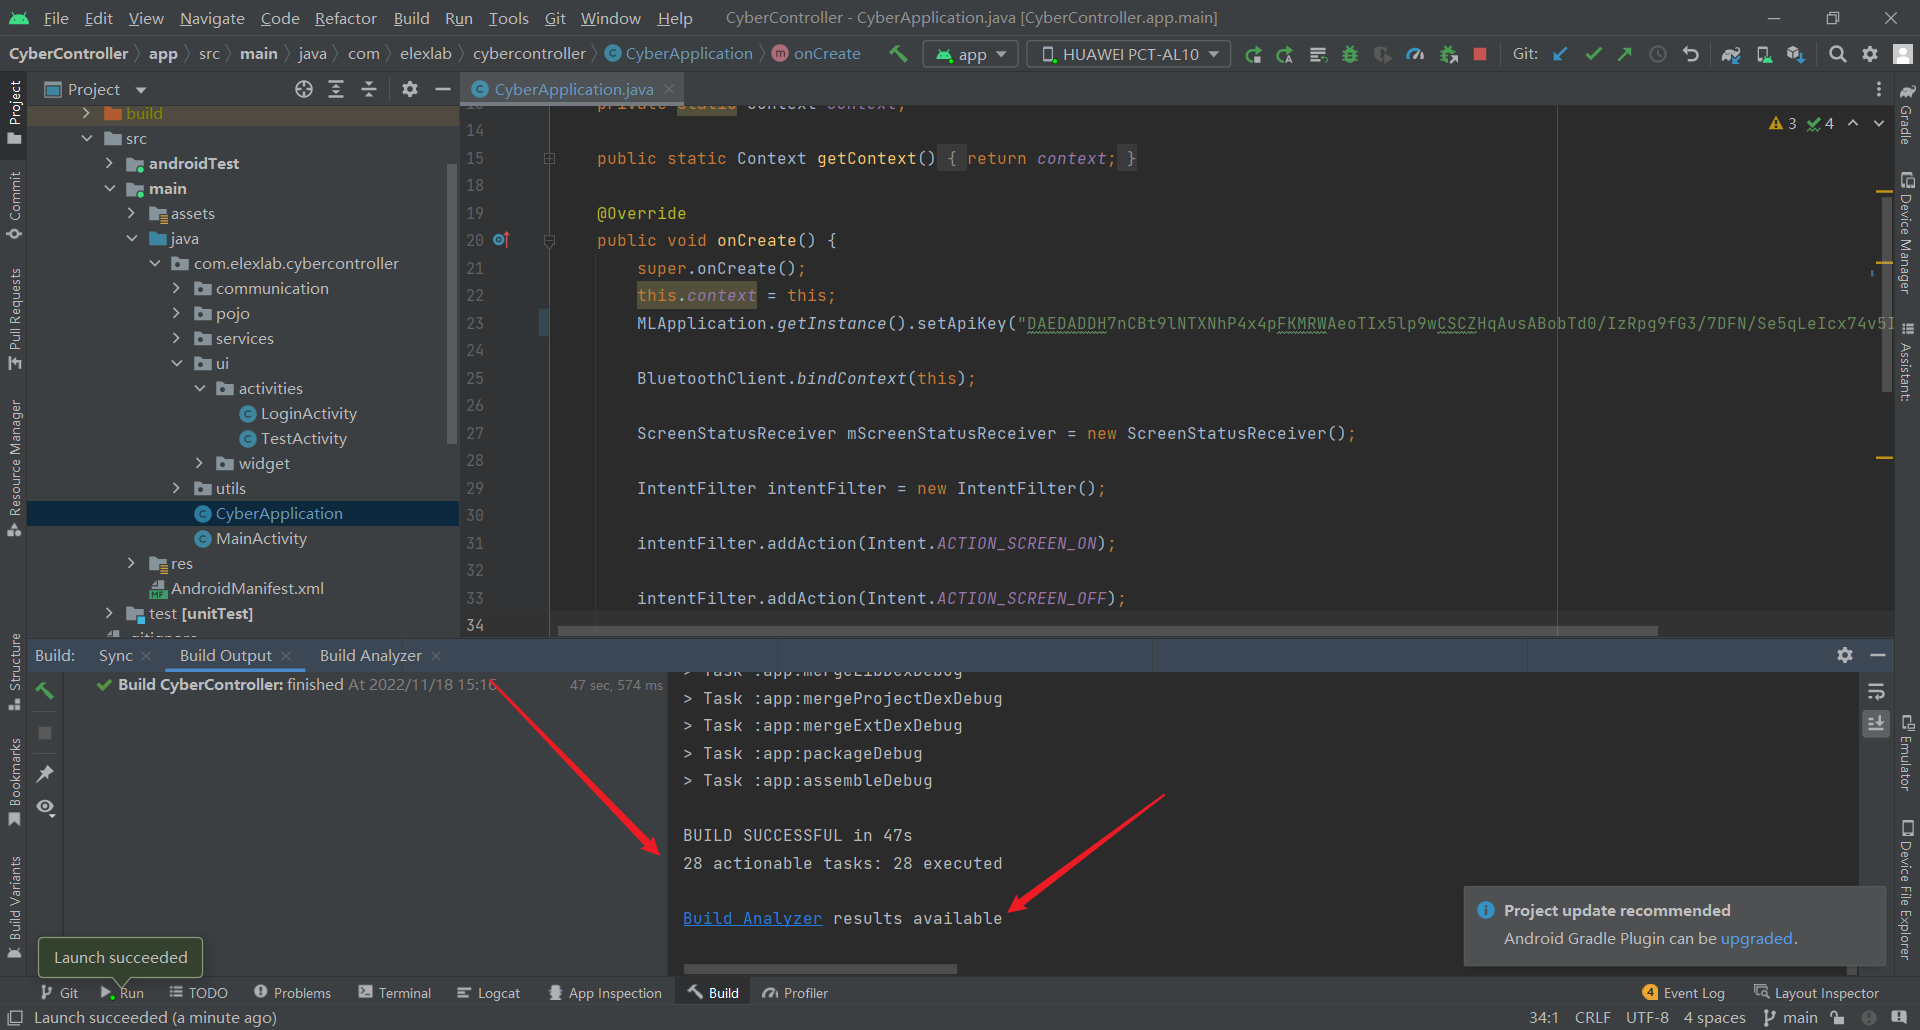1920x1030 pixels.
Task: Open the Event Log
Action: (x=1684, y=993)
